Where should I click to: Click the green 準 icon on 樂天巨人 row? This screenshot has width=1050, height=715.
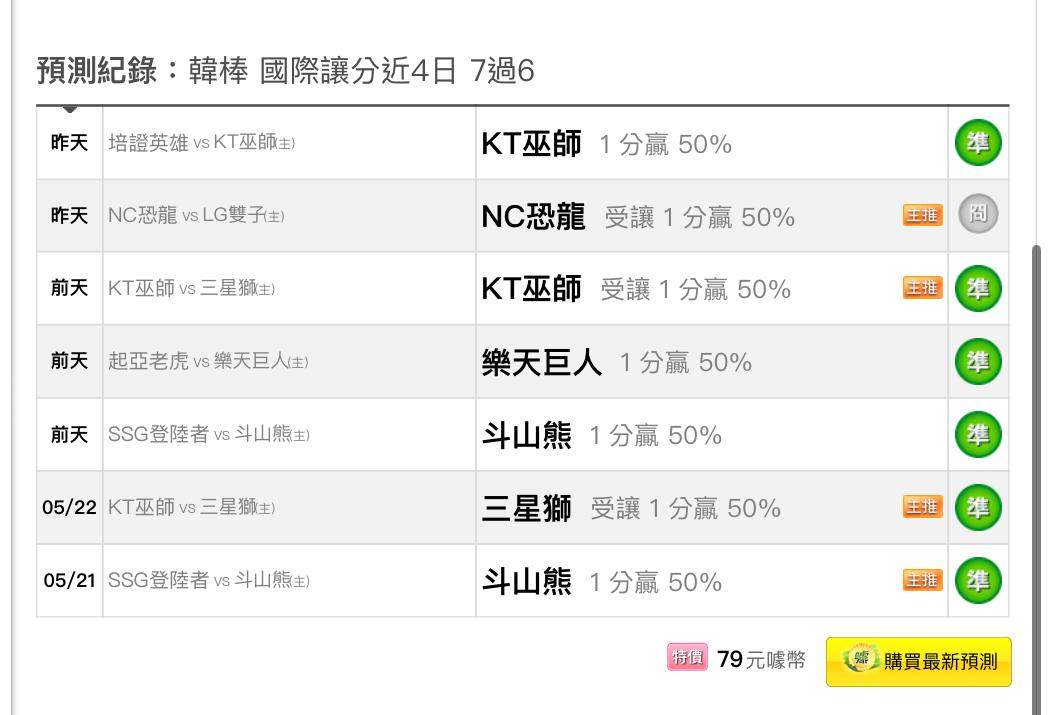pyautogui.click(x=978, y=362)
